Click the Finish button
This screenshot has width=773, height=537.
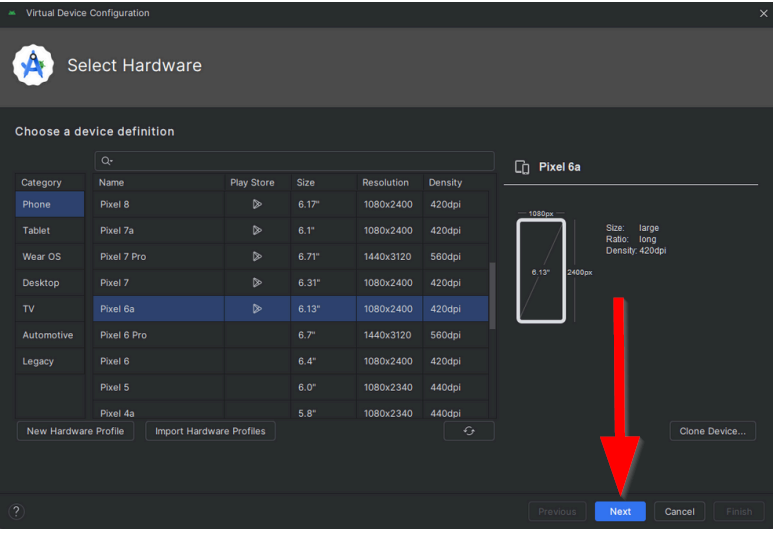(738, 511)
